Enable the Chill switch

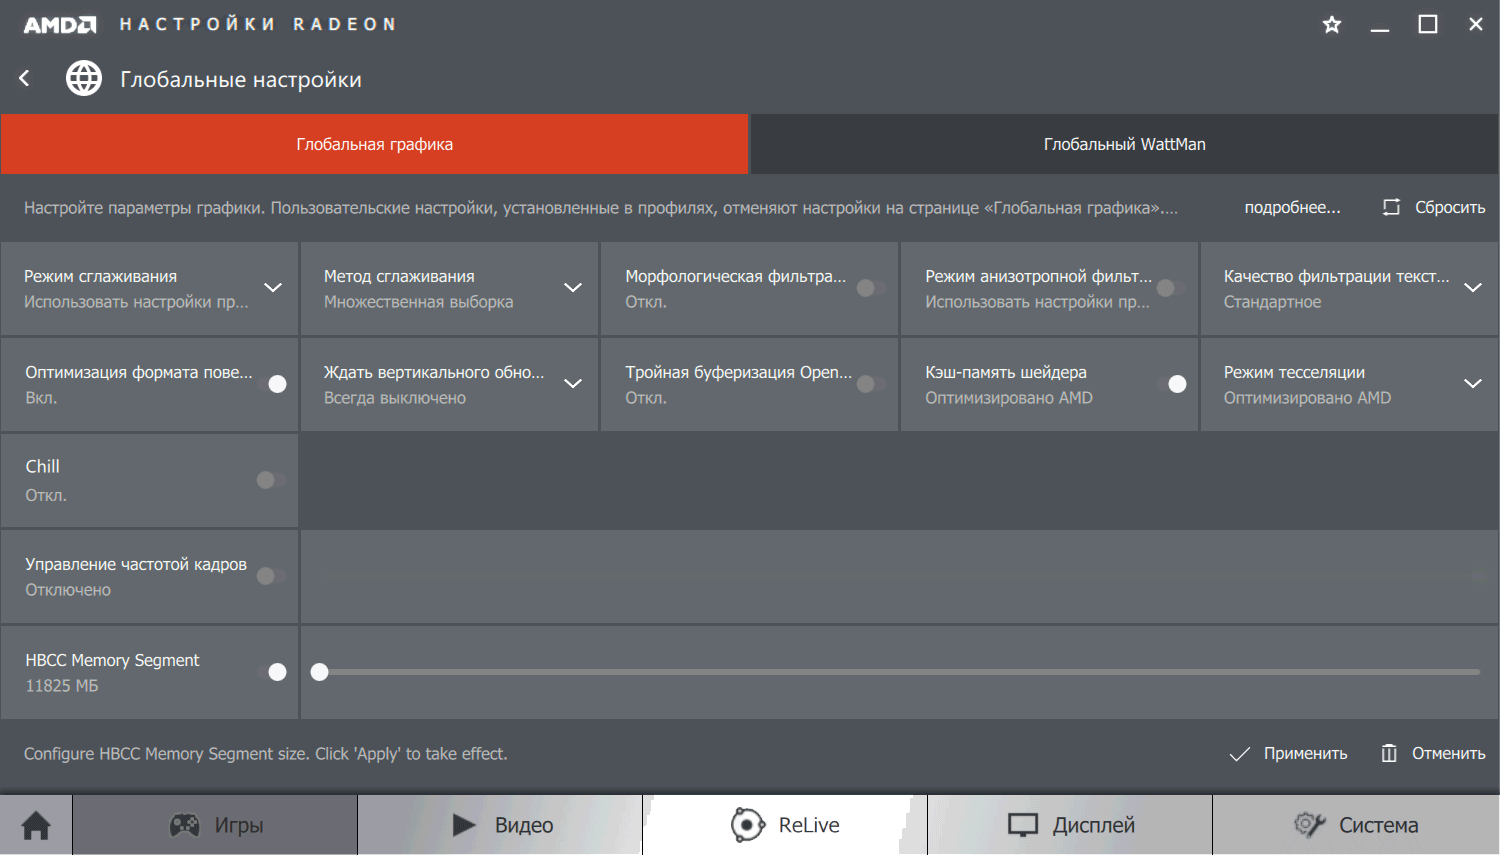(x=271, y=480)
